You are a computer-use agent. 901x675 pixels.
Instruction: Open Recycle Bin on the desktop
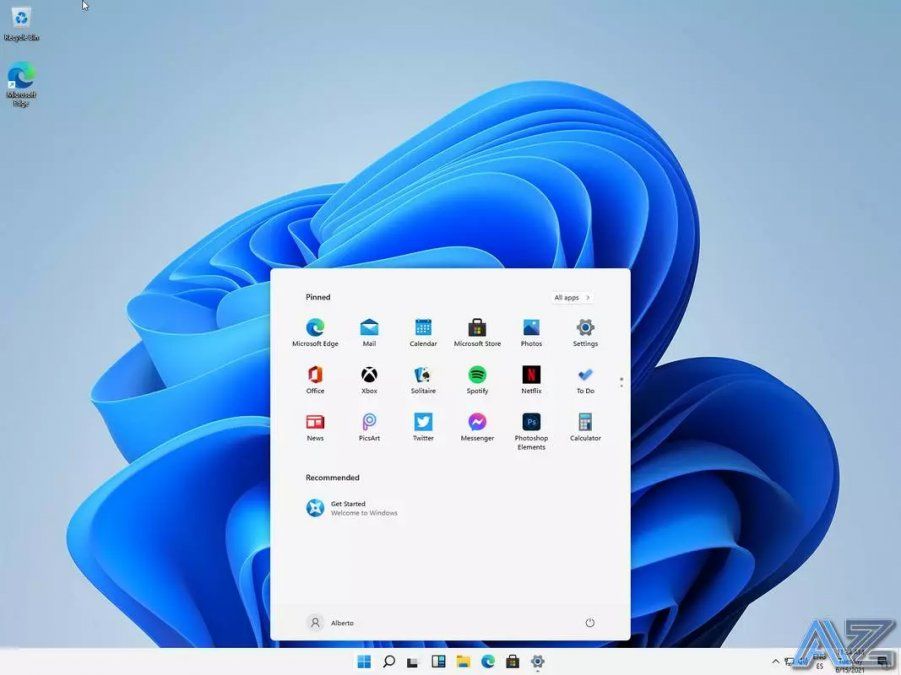[21, 18]
